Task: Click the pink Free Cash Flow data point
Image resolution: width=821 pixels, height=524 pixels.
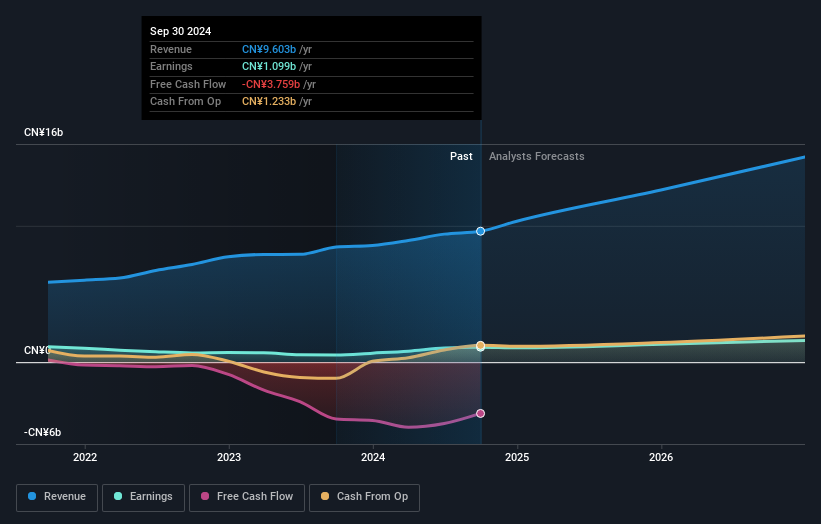Action: pos(480,414)
